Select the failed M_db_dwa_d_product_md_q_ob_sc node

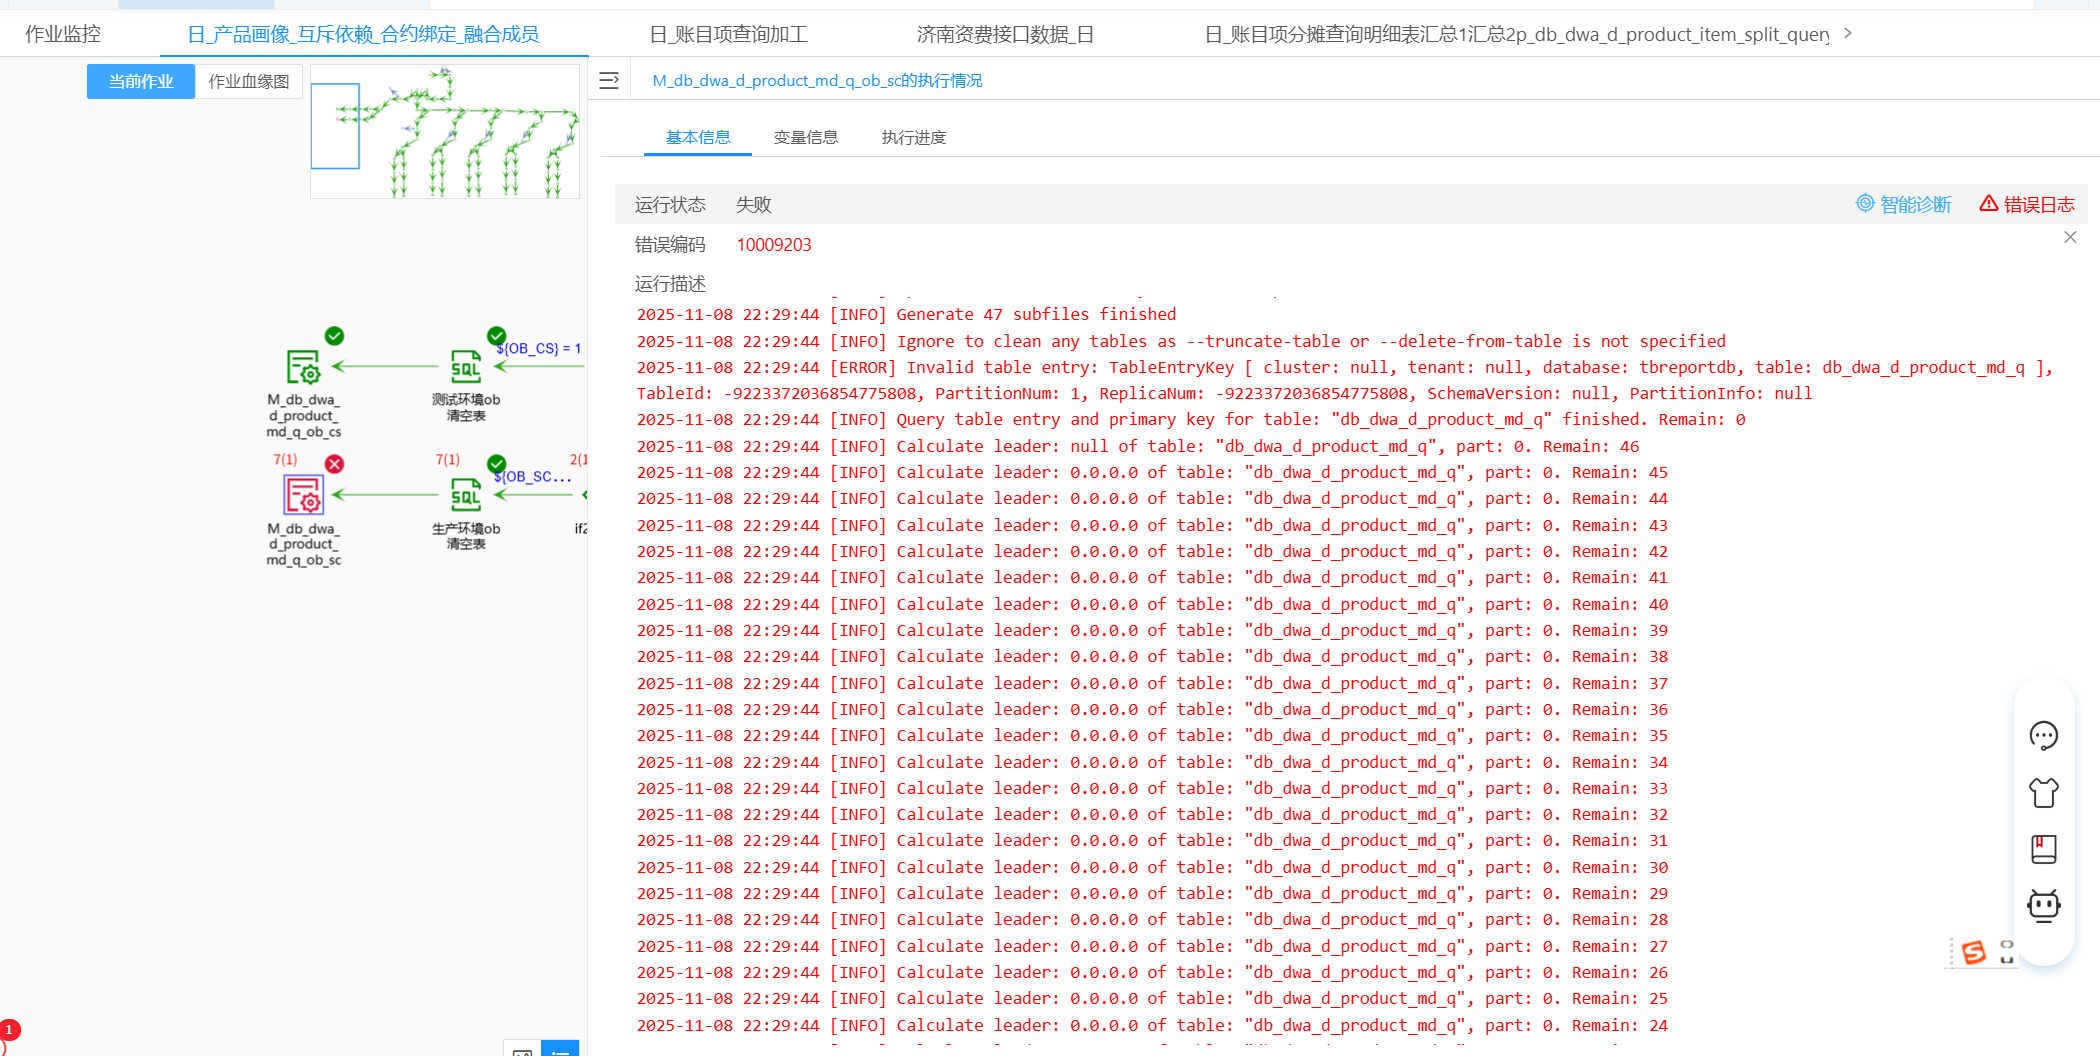click(x=304, y=495)
